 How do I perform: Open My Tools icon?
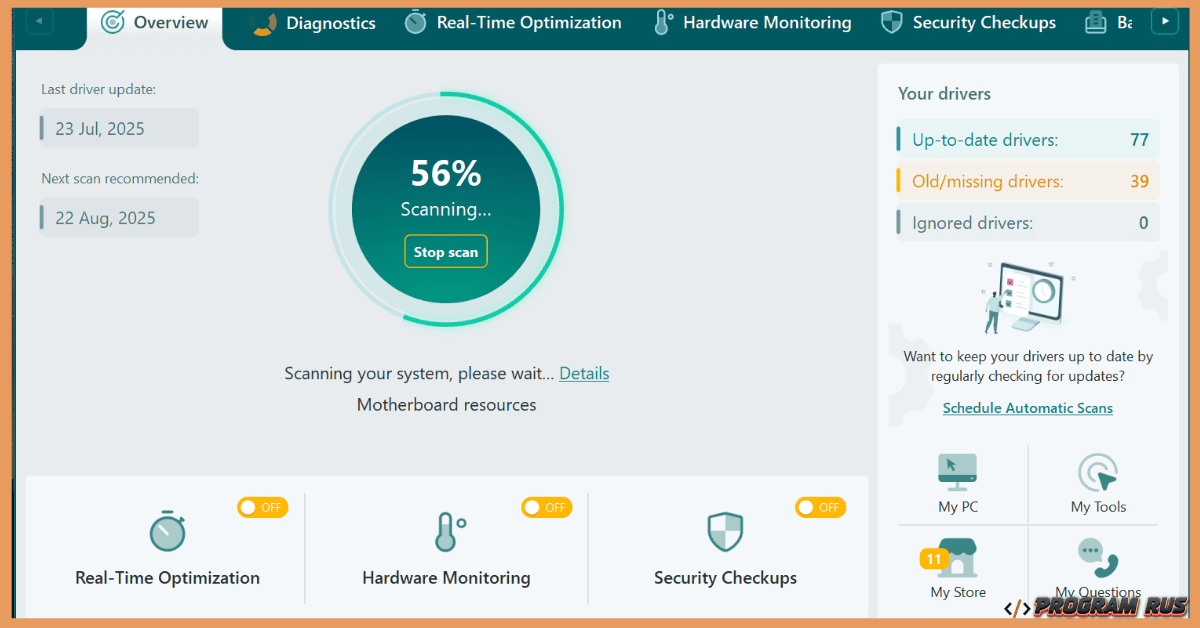1097,472
